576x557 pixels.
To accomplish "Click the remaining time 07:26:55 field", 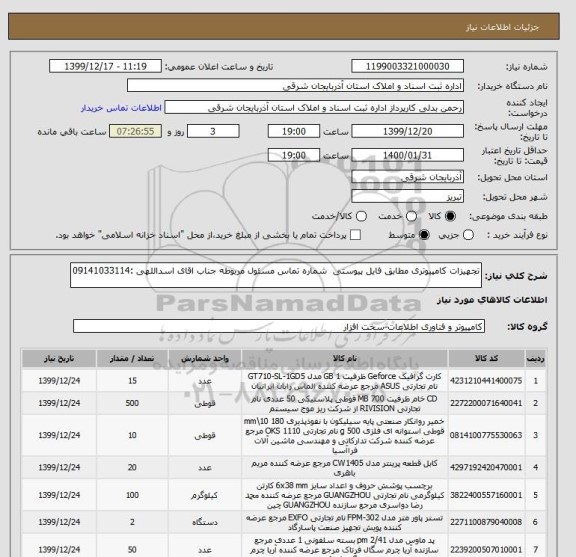I will (135, 131).
